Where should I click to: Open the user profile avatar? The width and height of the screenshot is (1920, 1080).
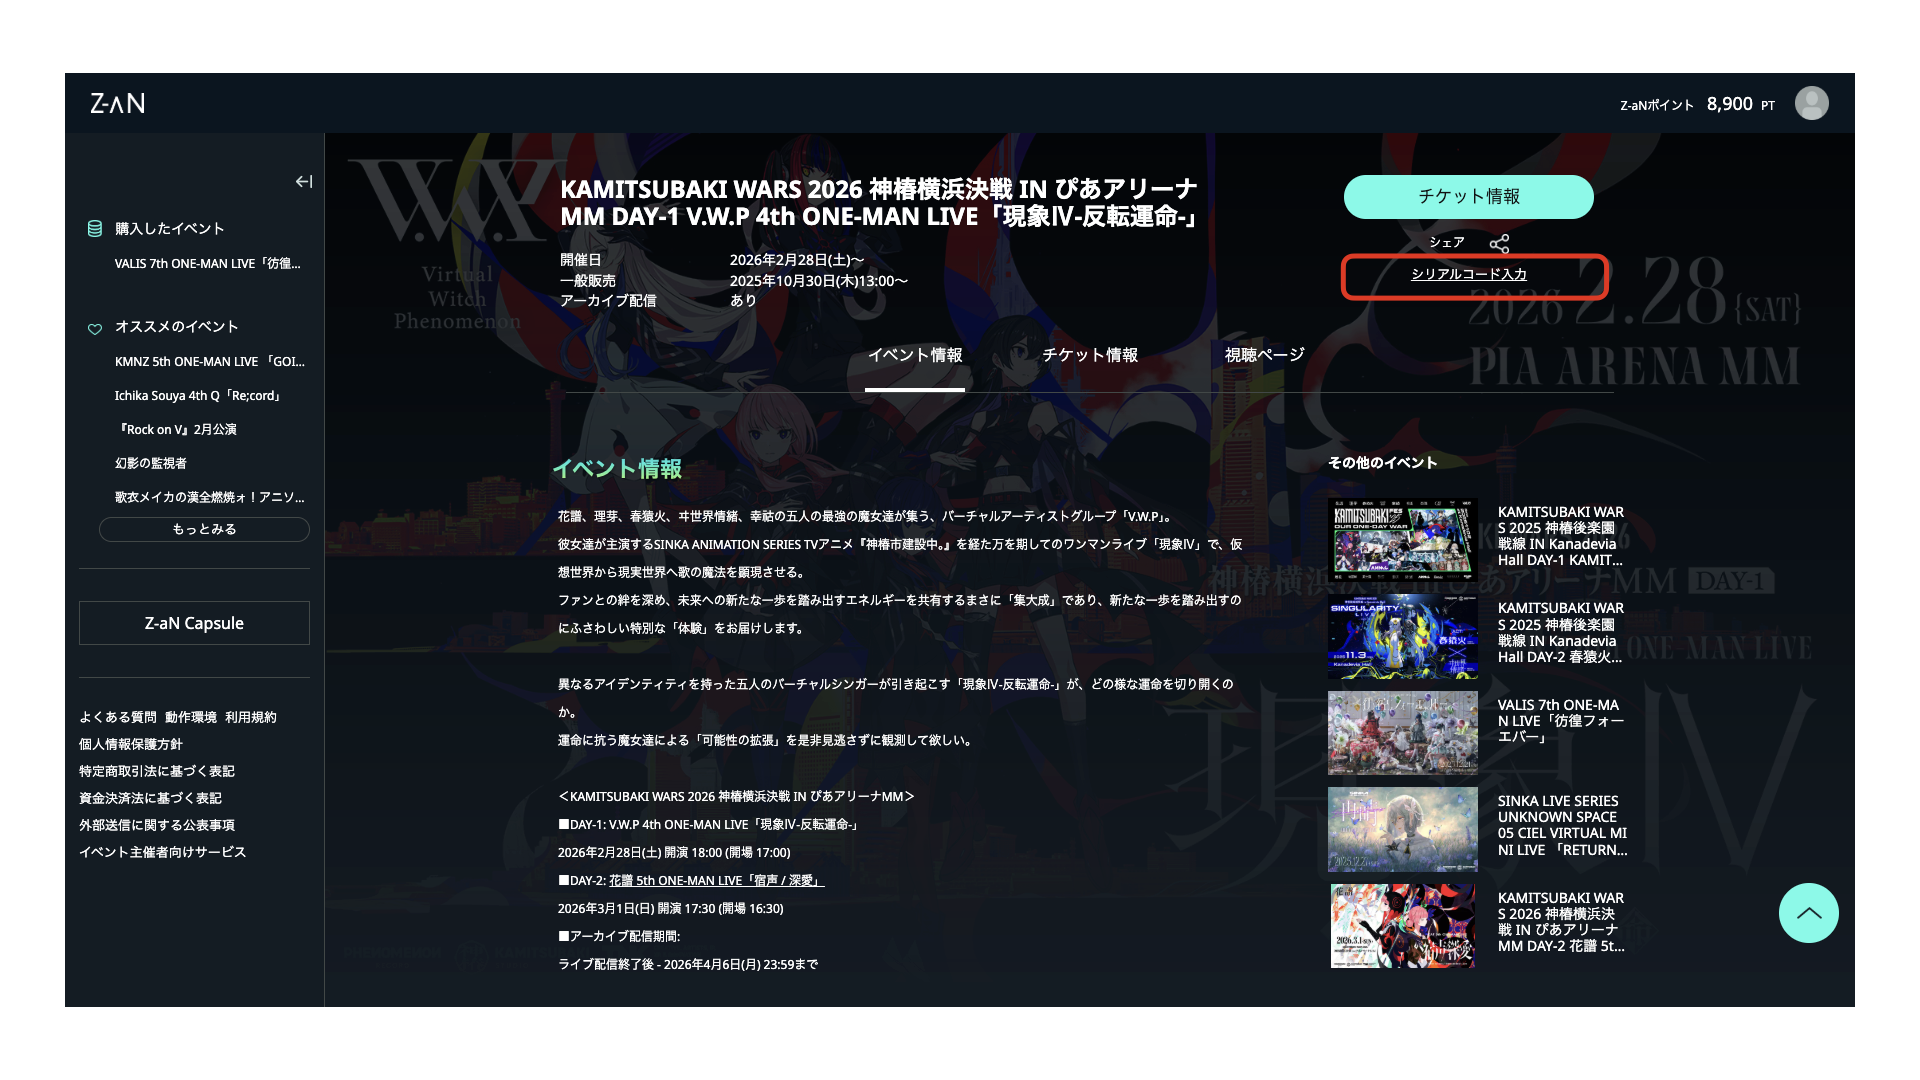[1811, 103]
